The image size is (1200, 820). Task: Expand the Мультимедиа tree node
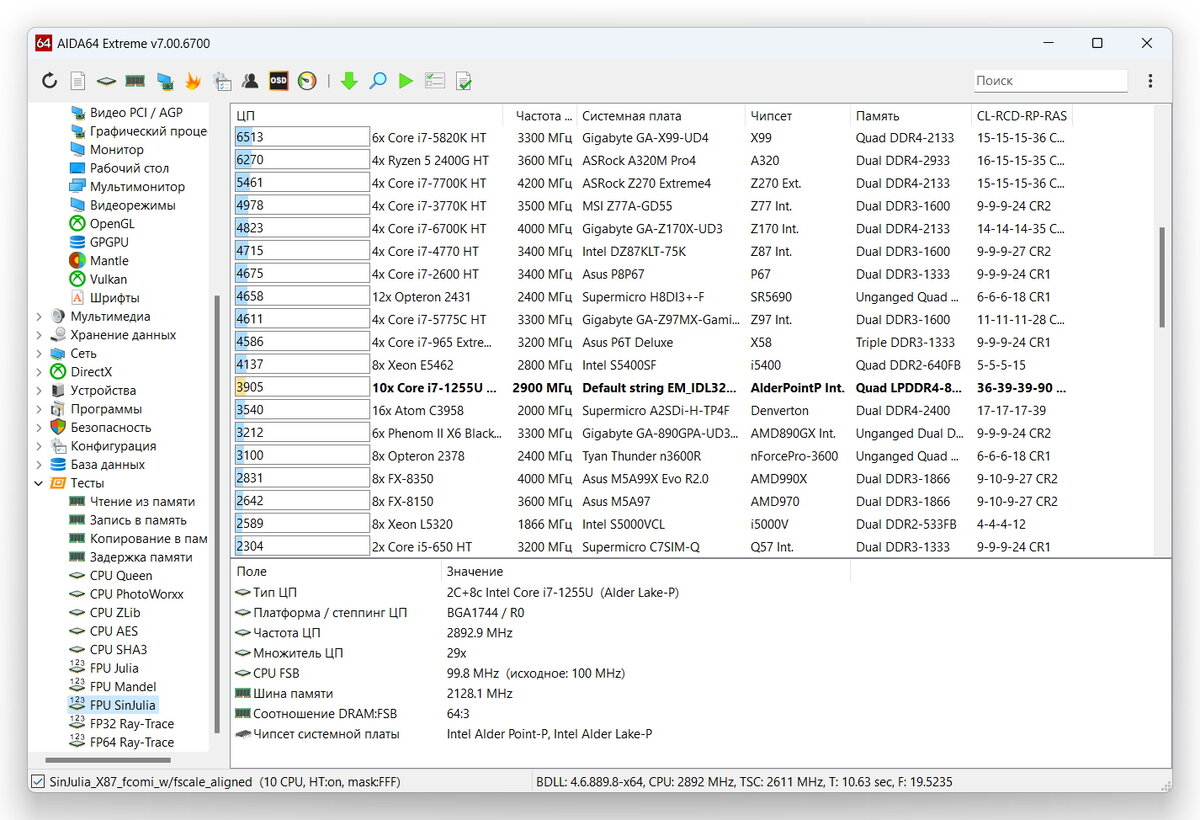pos(39,316)
